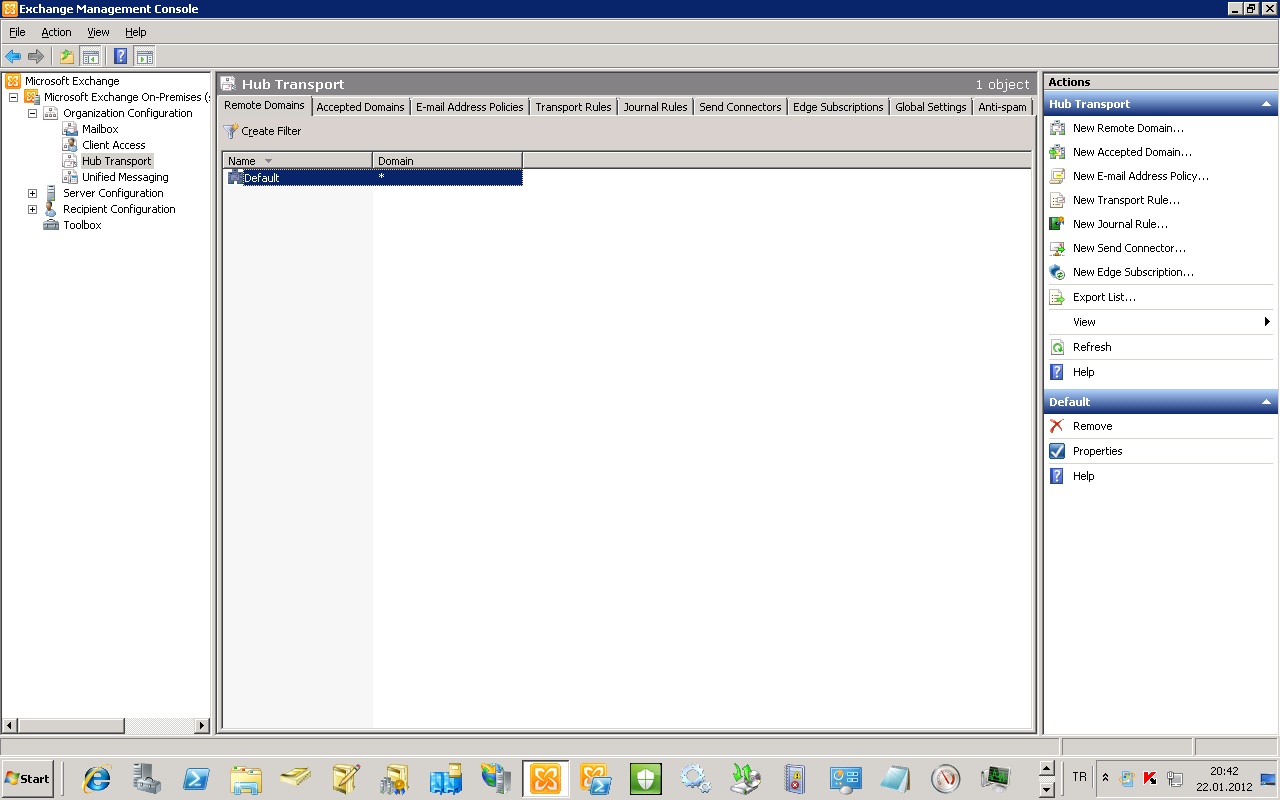This screenshot has width=1280, height=800.
Task: Select Hub Transport in the tree
Action: (117, 161)
